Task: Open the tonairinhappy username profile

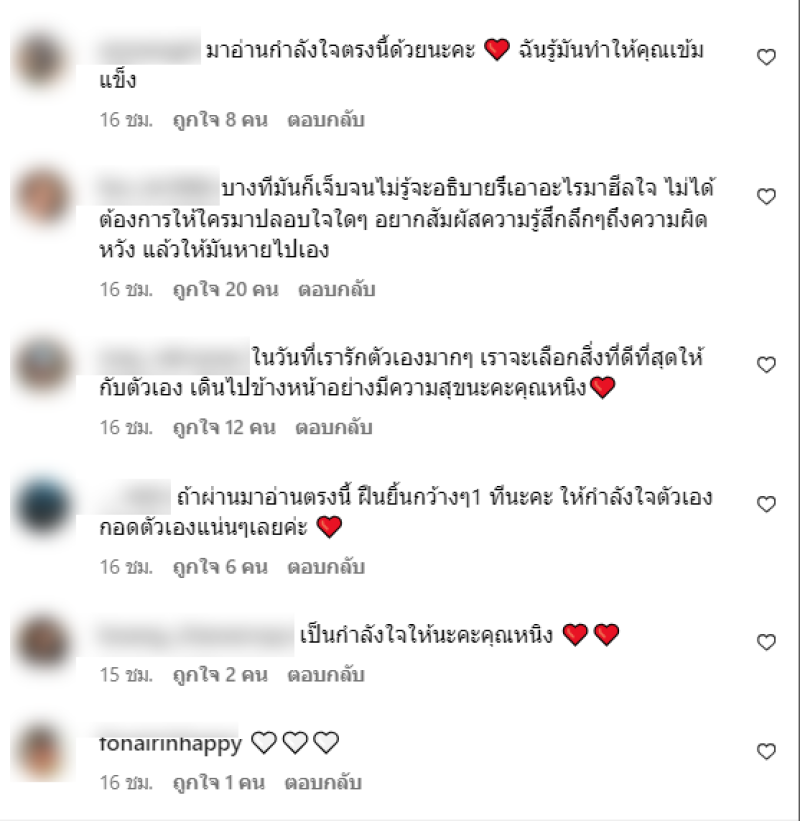Action: point(170,743)
